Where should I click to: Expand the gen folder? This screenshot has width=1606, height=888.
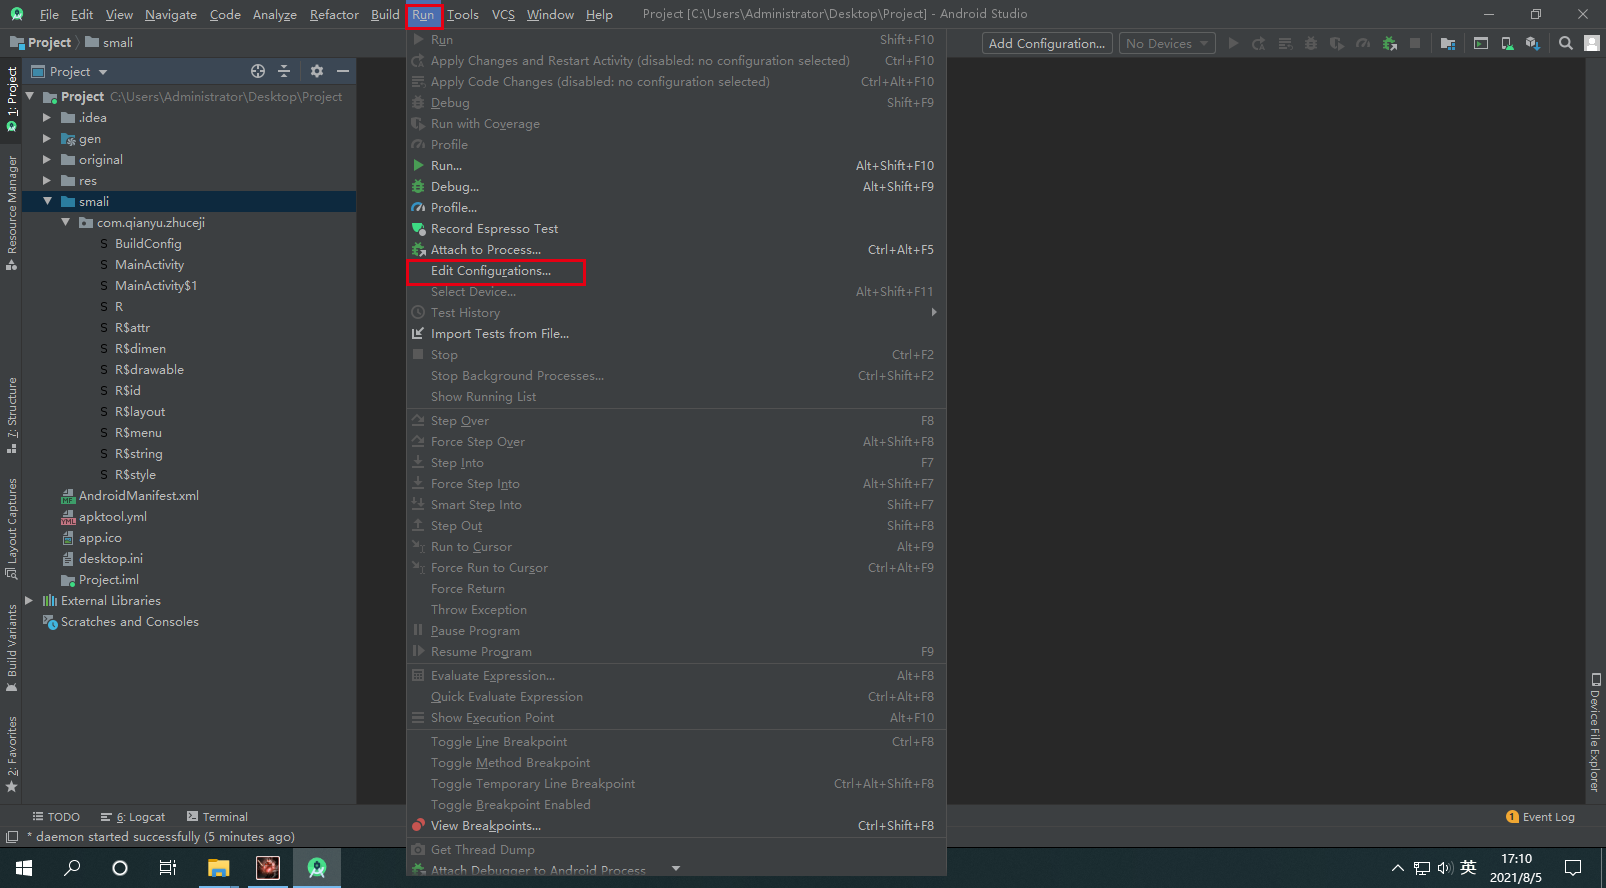47,139
